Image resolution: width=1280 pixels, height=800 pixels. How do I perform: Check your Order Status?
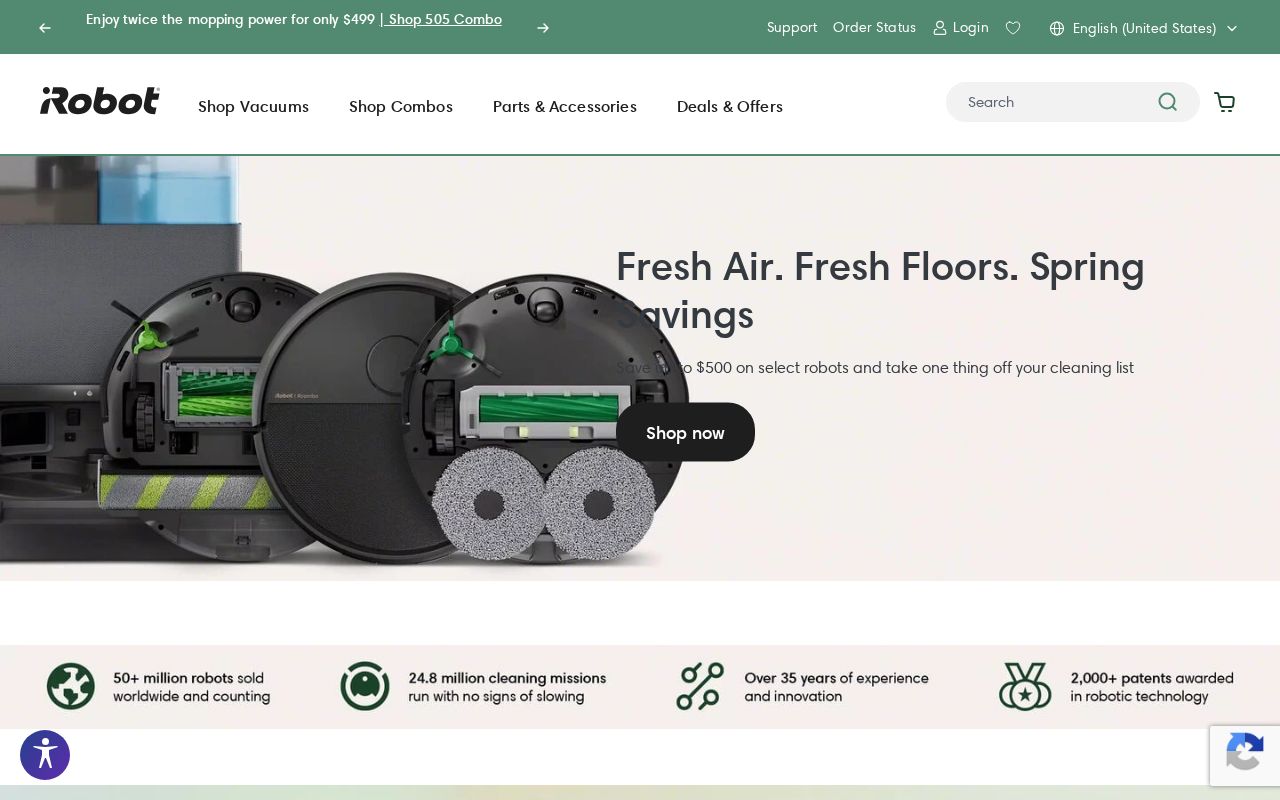(x=874, y=27)
